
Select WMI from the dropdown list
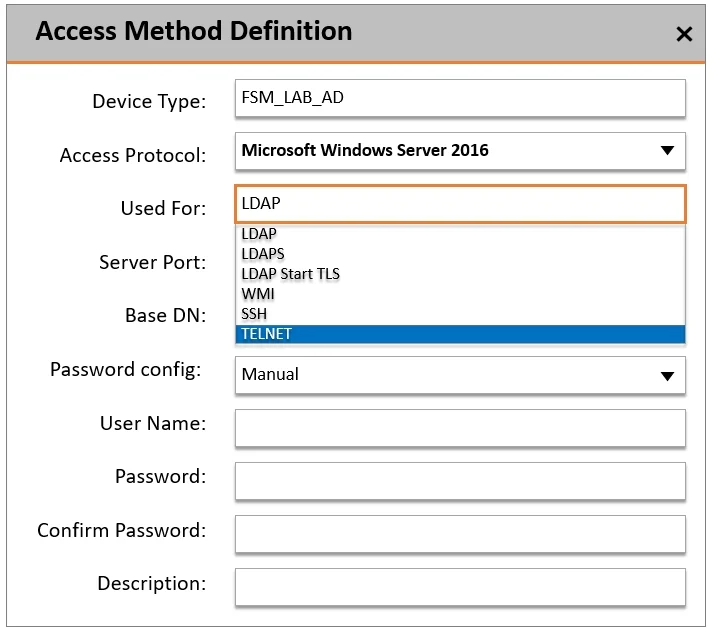[x=460, y=294]
